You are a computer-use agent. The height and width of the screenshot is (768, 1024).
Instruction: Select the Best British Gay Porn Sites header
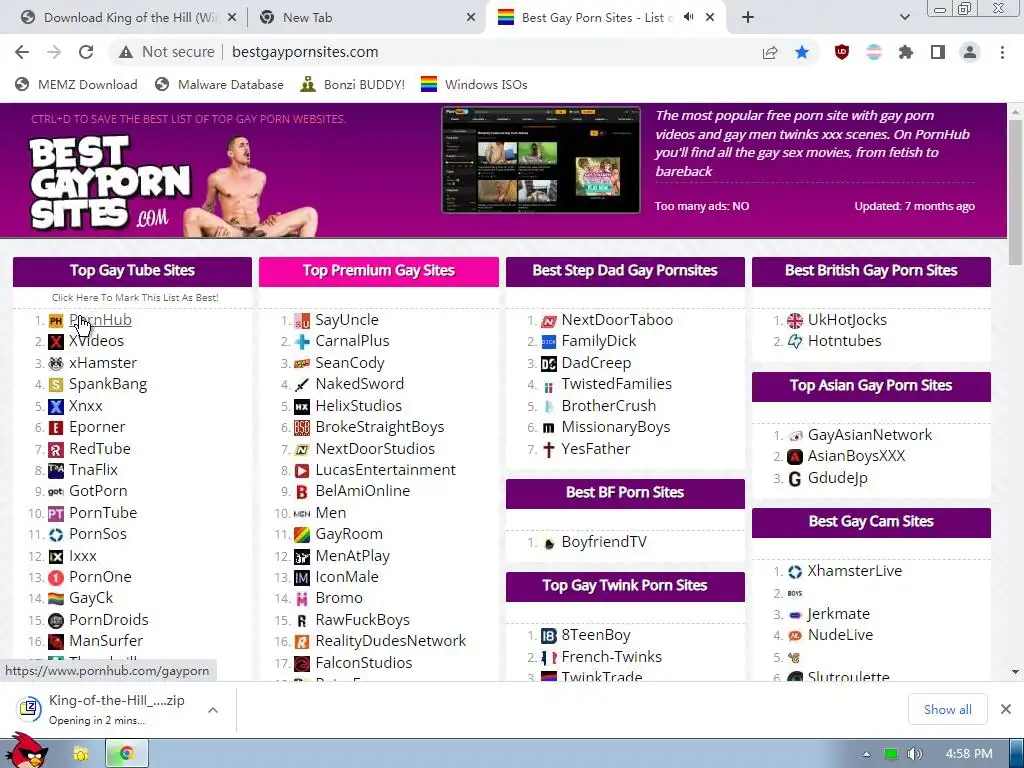(x=871, y=271)
